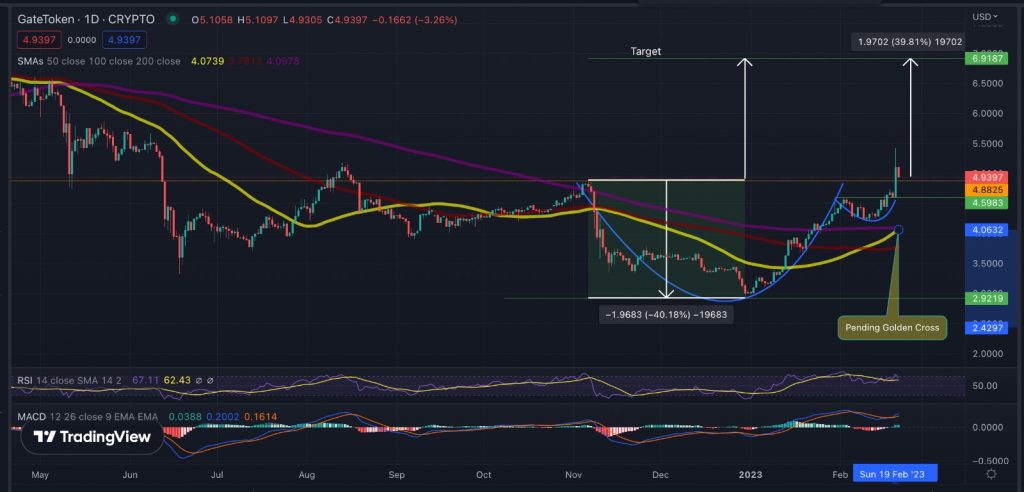Click the green market status dot

(172, 19)
